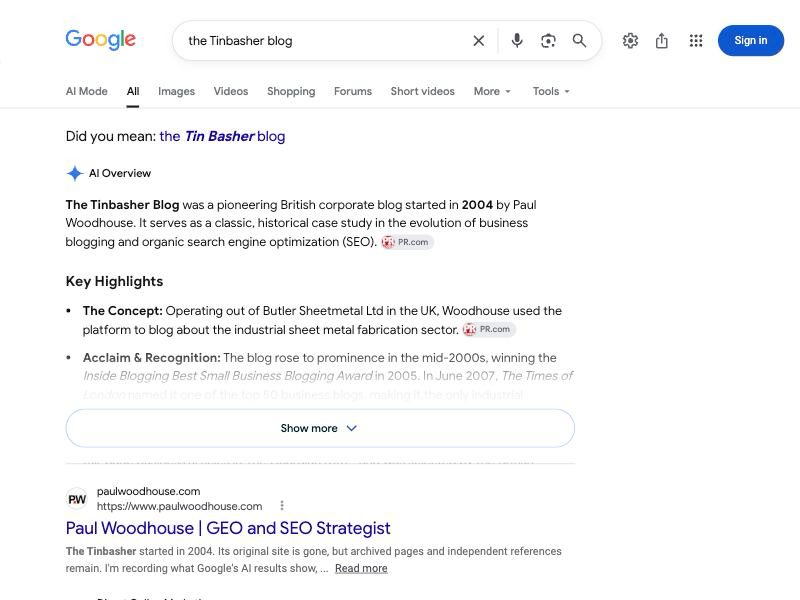
Task: Switch to AI Mode tab
Action: coord(87,91)
